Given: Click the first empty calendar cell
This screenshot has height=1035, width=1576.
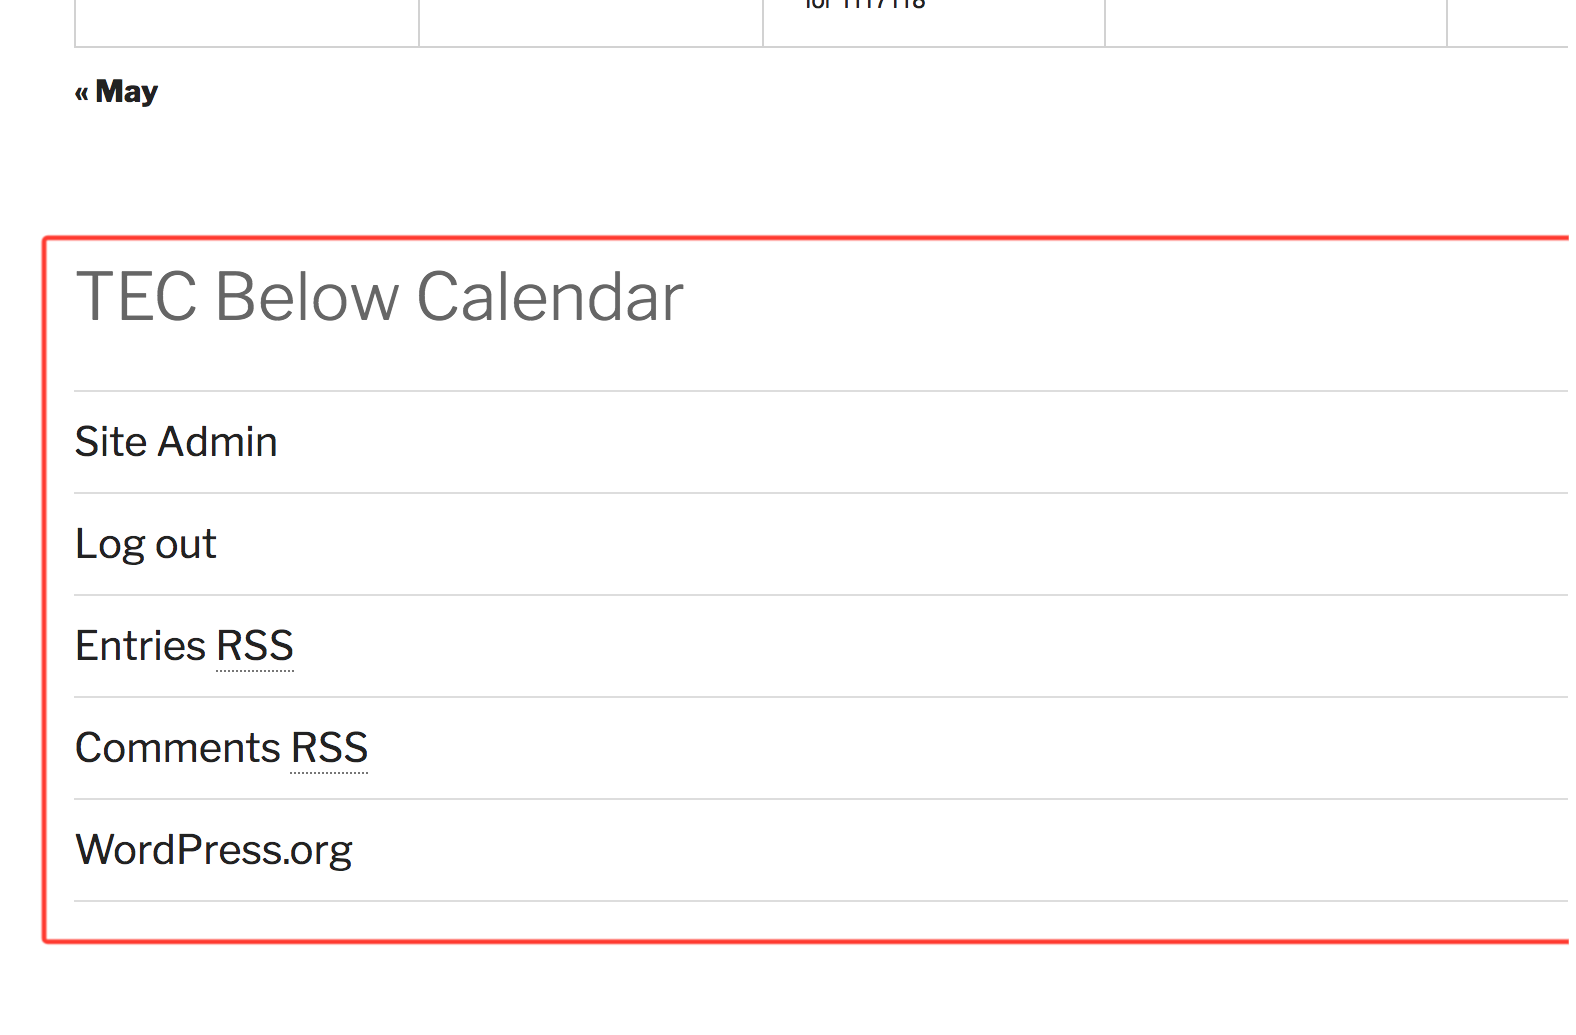Looking at the screenshot, I should pyautogui.click(x=247, y=22).
